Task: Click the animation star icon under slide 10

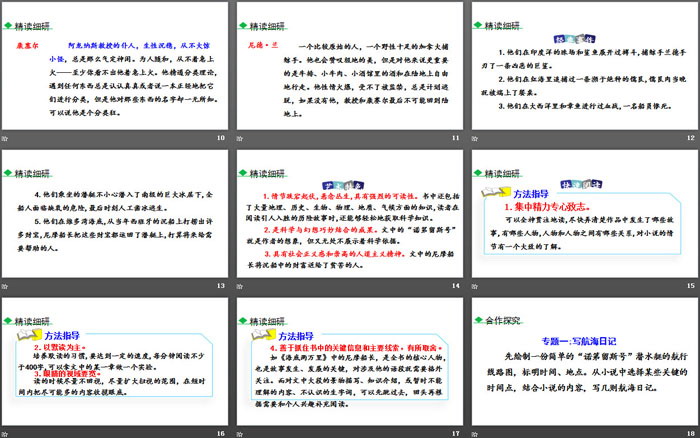Action: coord(5,138)
